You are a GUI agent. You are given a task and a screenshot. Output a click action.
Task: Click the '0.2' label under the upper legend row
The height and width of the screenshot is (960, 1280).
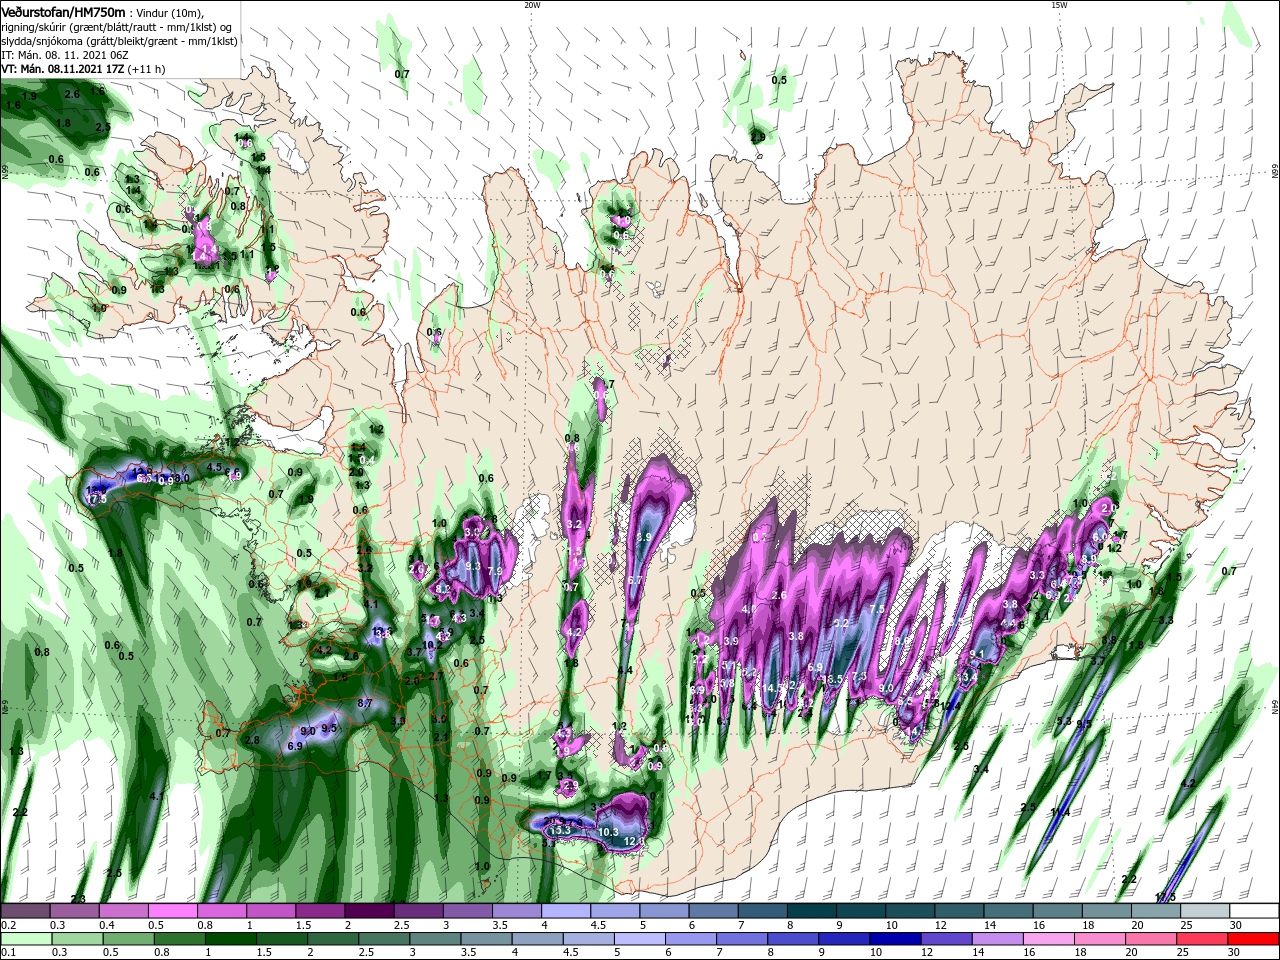tap(7, 925)
